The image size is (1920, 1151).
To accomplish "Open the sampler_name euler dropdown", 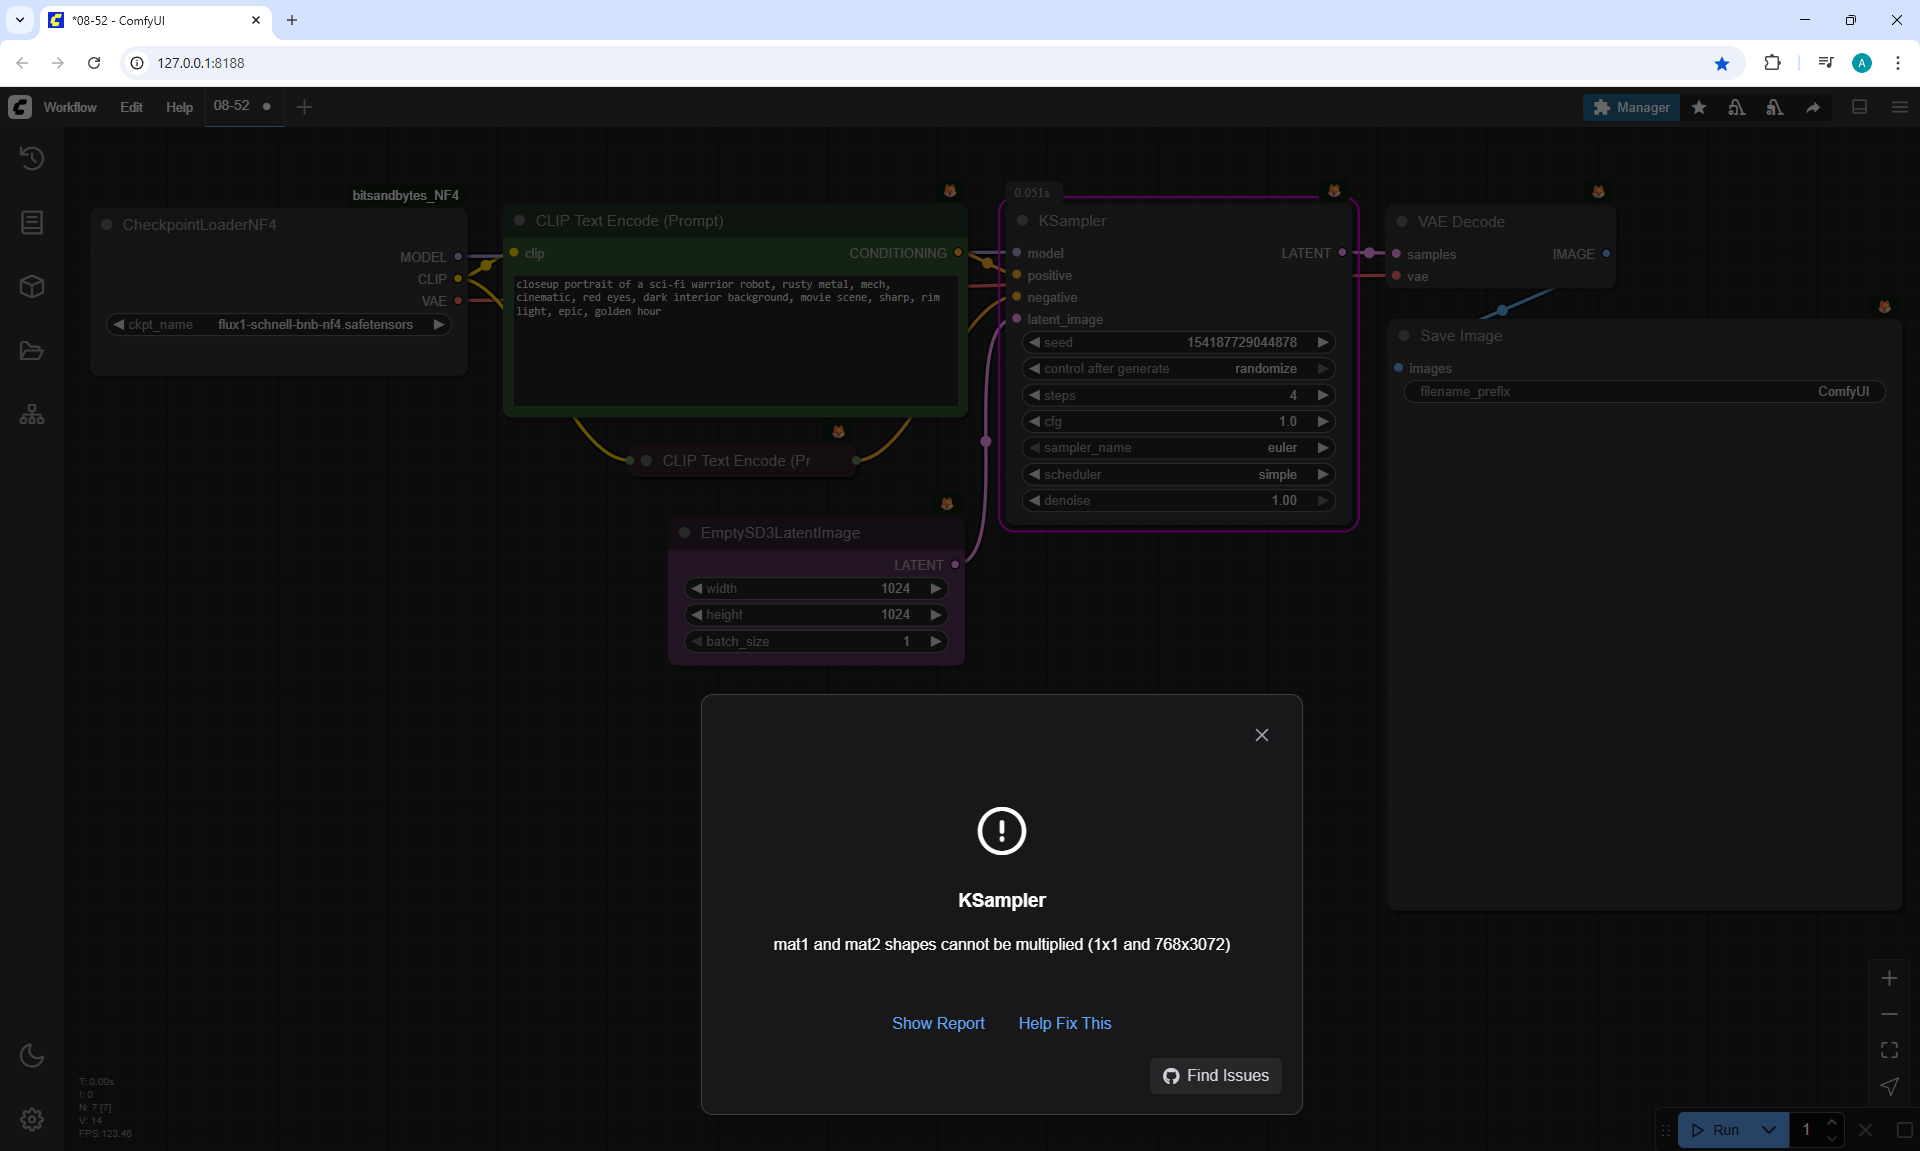I will [1178, 448].
